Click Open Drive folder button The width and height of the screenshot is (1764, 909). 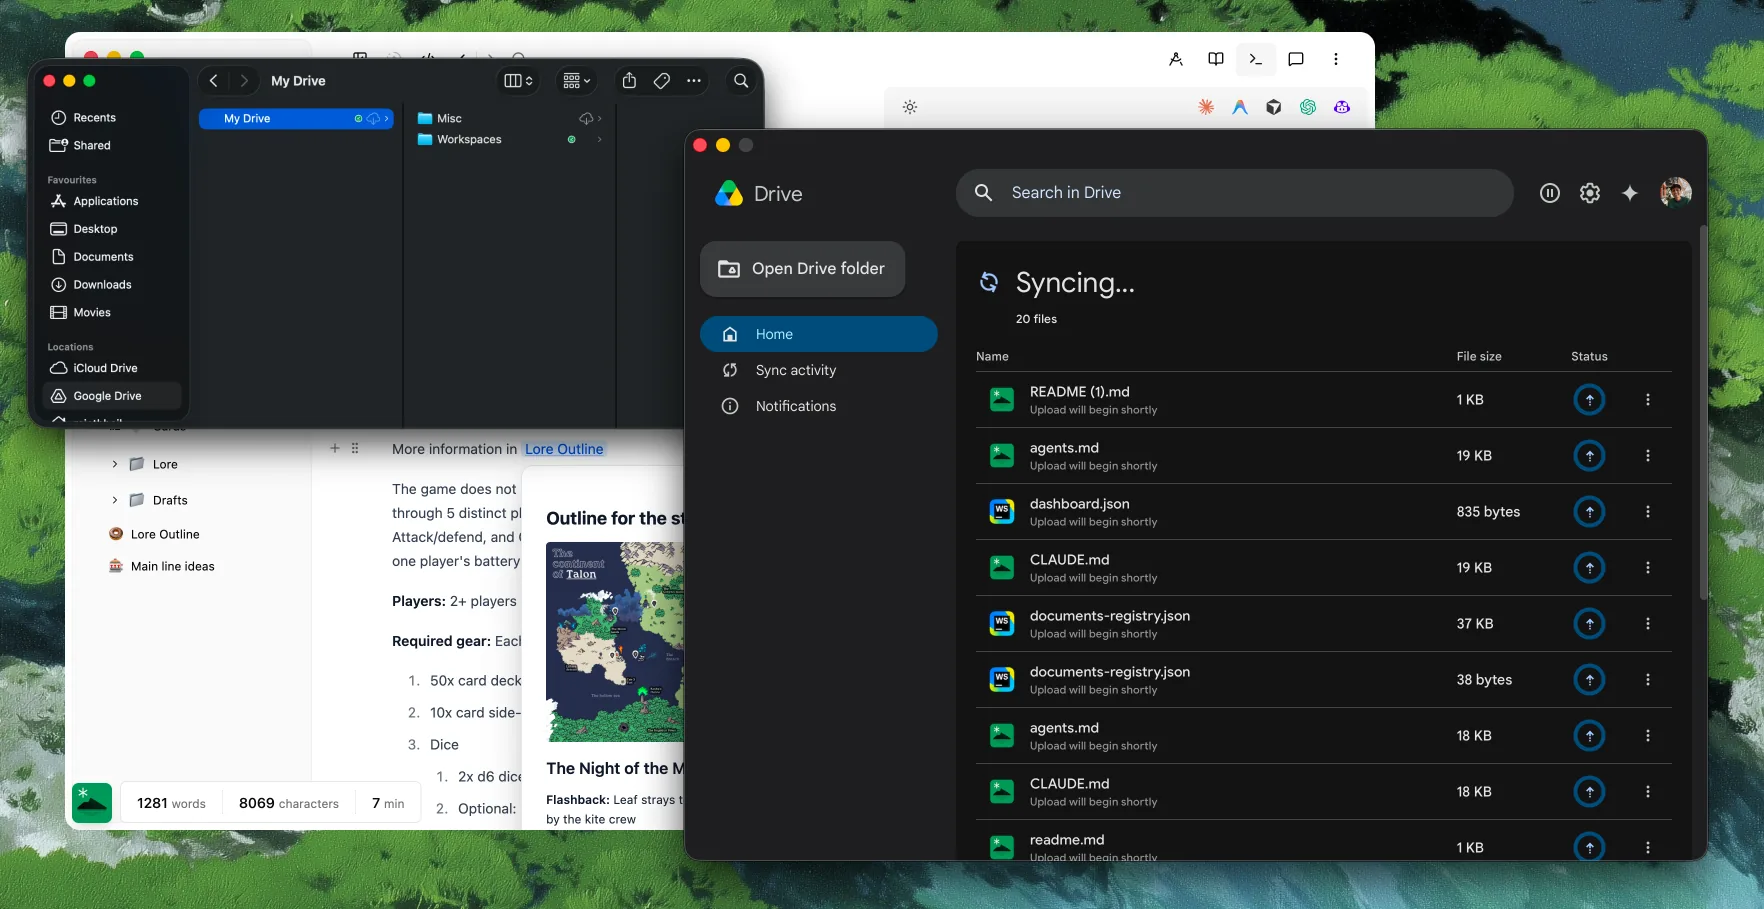(802, 269)
